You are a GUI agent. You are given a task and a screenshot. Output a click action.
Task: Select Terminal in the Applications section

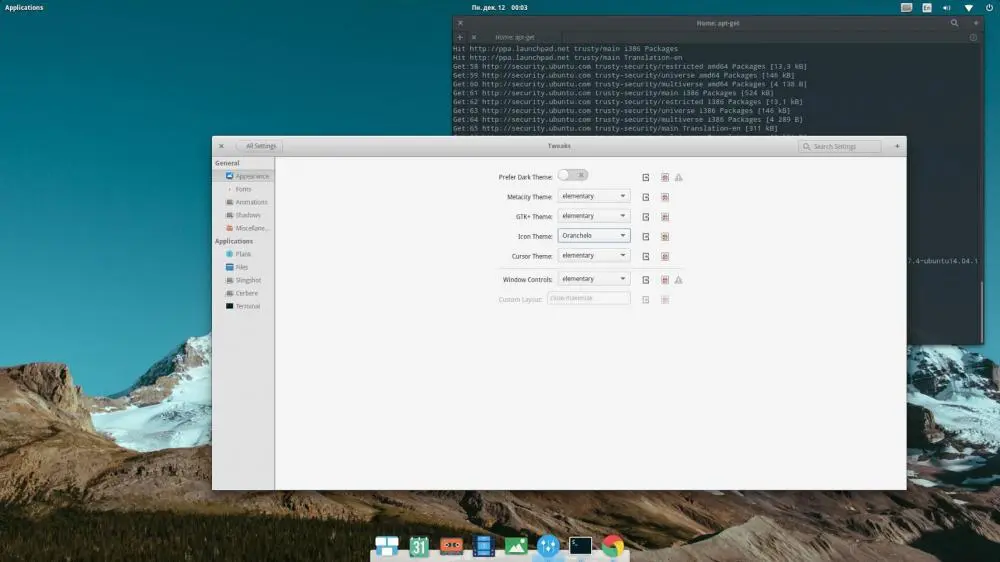244,306
